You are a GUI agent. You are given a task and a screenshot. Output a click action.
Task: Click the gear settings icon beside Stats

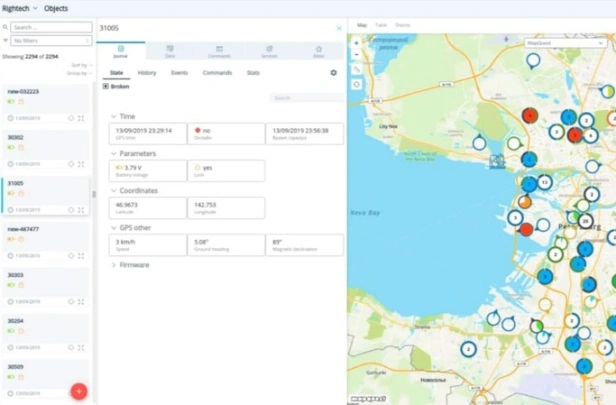(x=334, y=73)
